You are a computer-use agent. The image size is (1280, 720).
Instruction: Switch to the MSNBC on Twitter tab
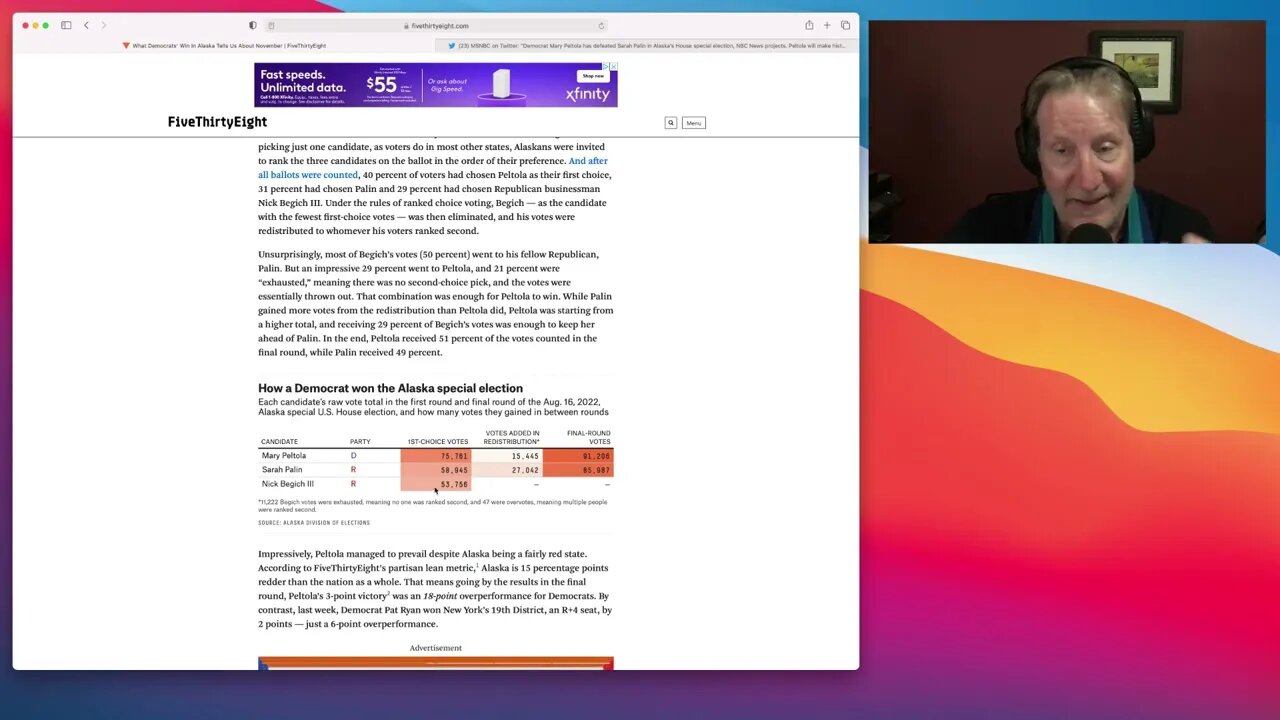(x=647, y=46)
